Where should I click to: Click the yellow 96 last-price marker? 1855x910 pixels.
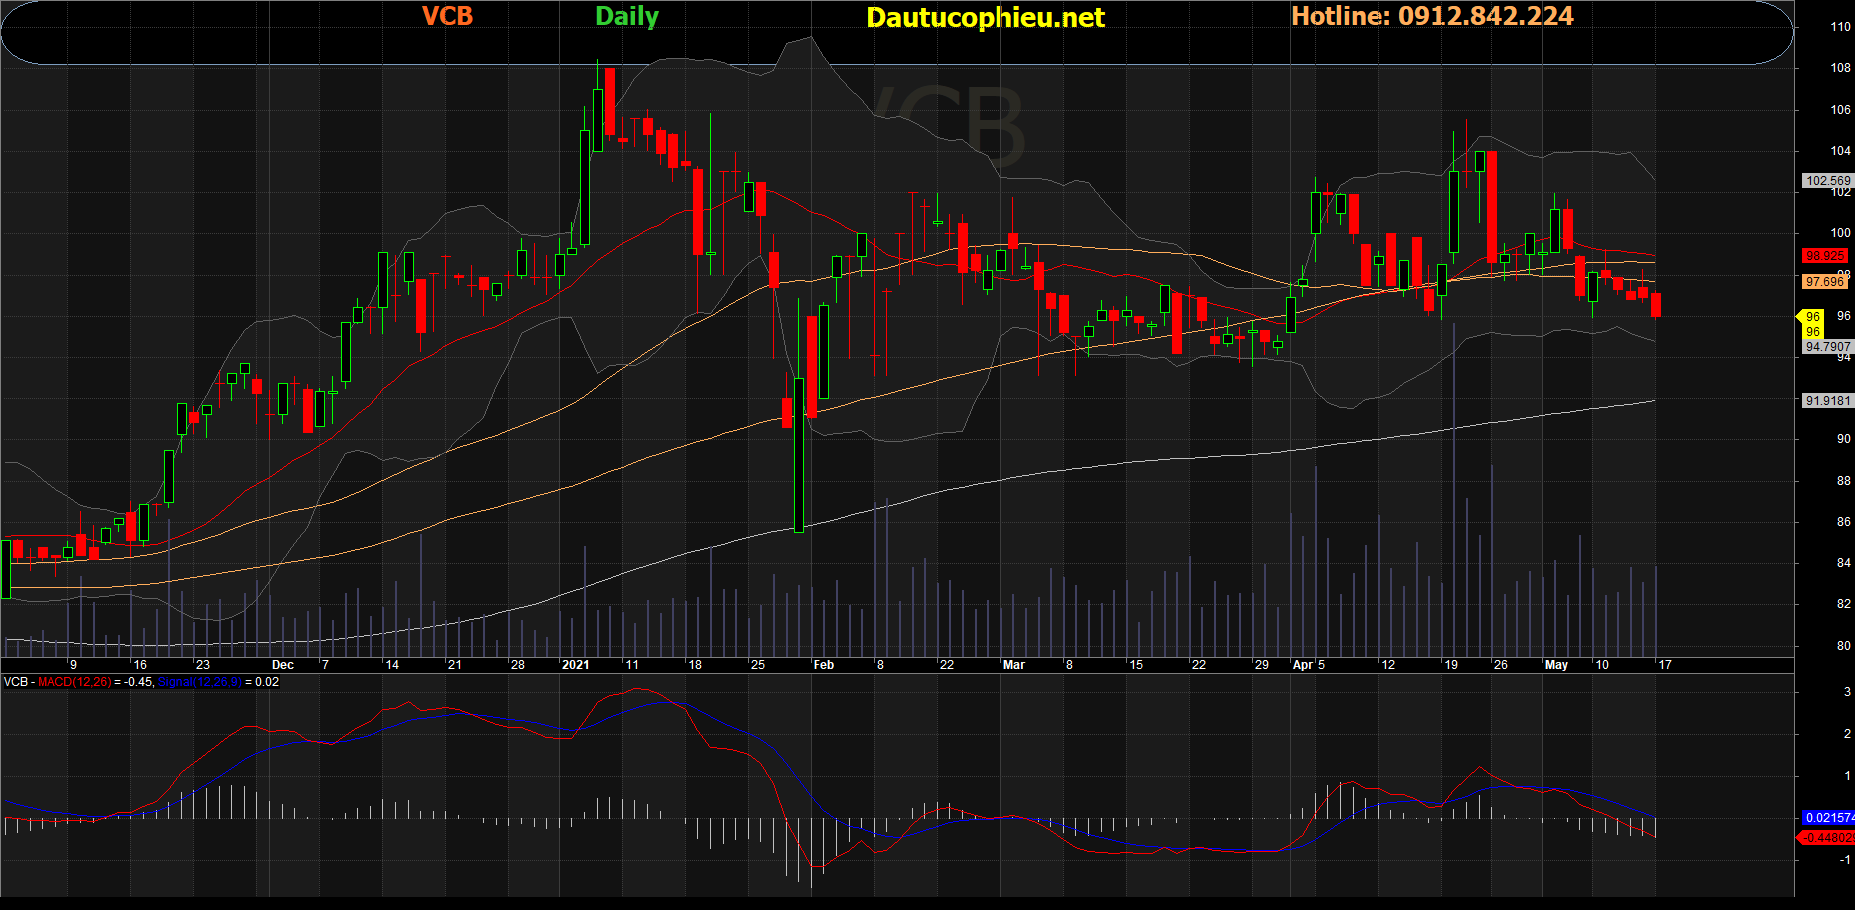click(x=1812, y=317)
